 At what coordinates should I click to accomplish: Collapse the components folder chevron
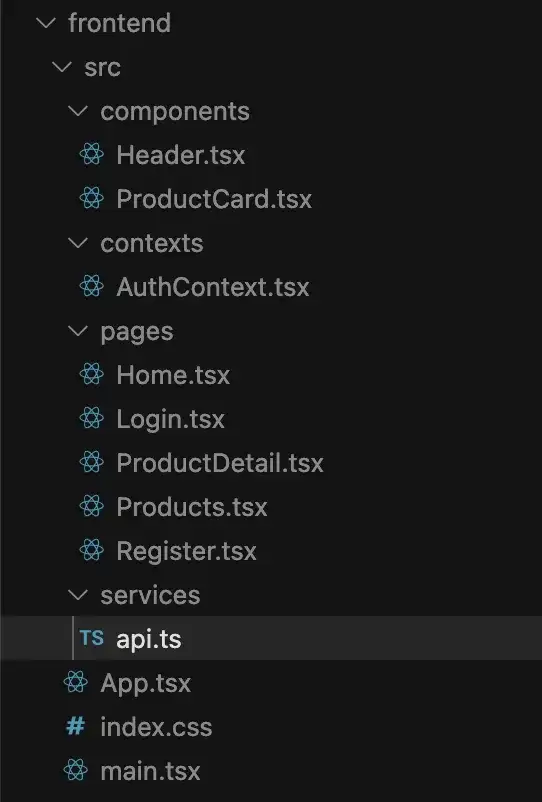click(78, 111)
